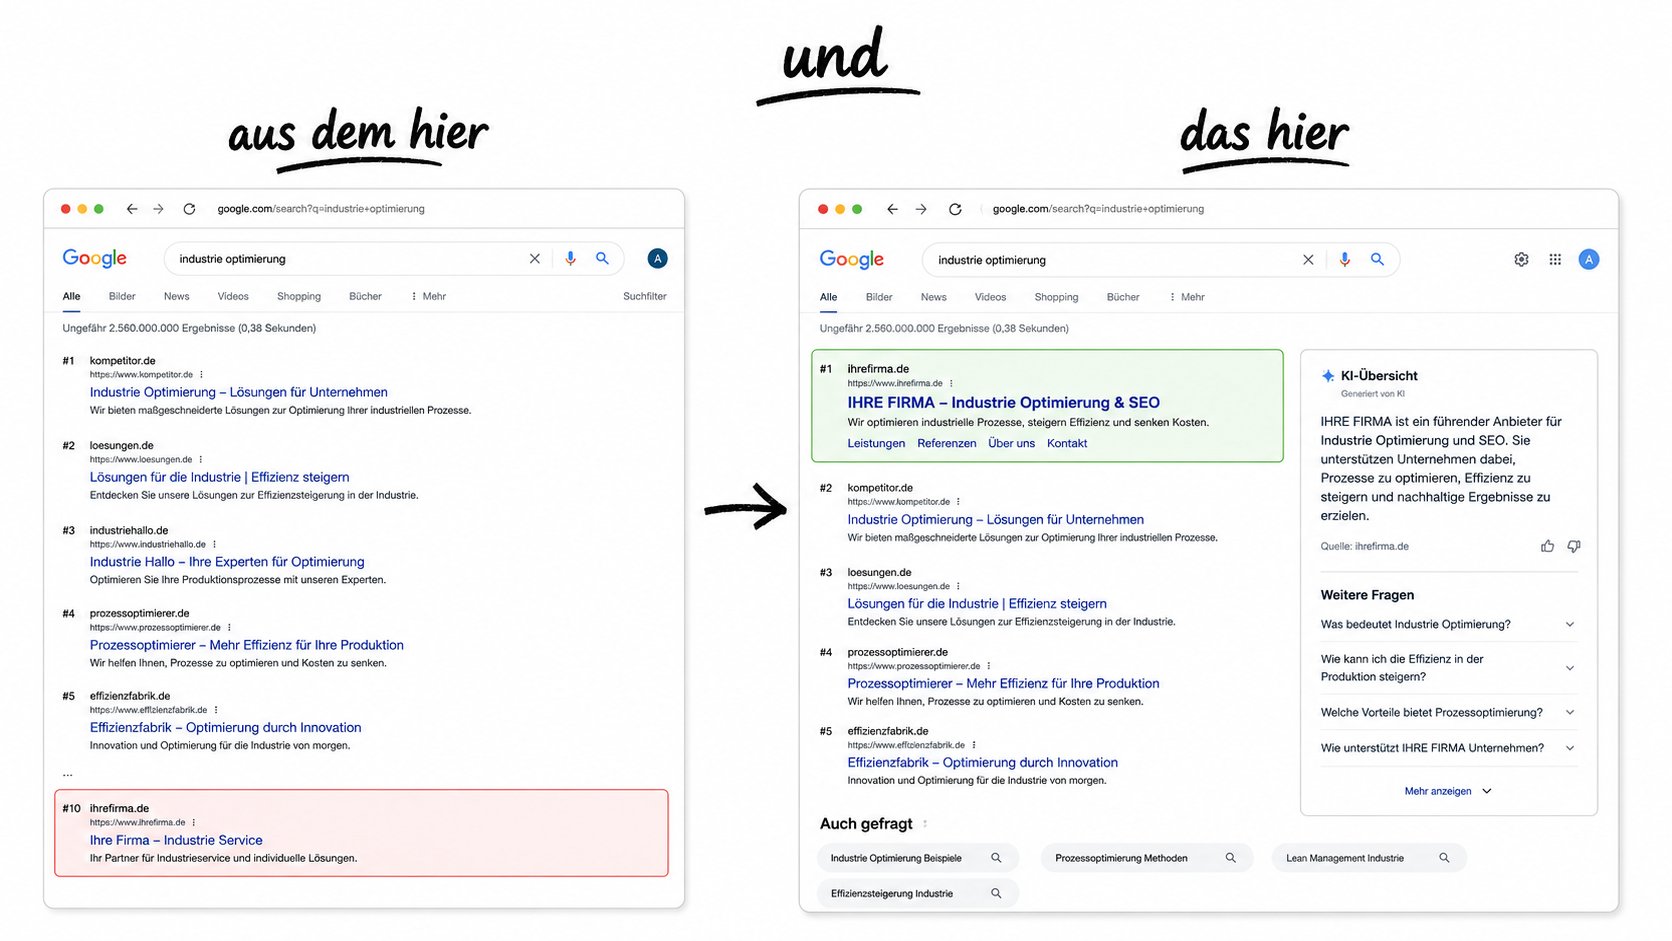
Task: Click search icon on Lean Management Industrie chip
Action: coord(1444,858)
